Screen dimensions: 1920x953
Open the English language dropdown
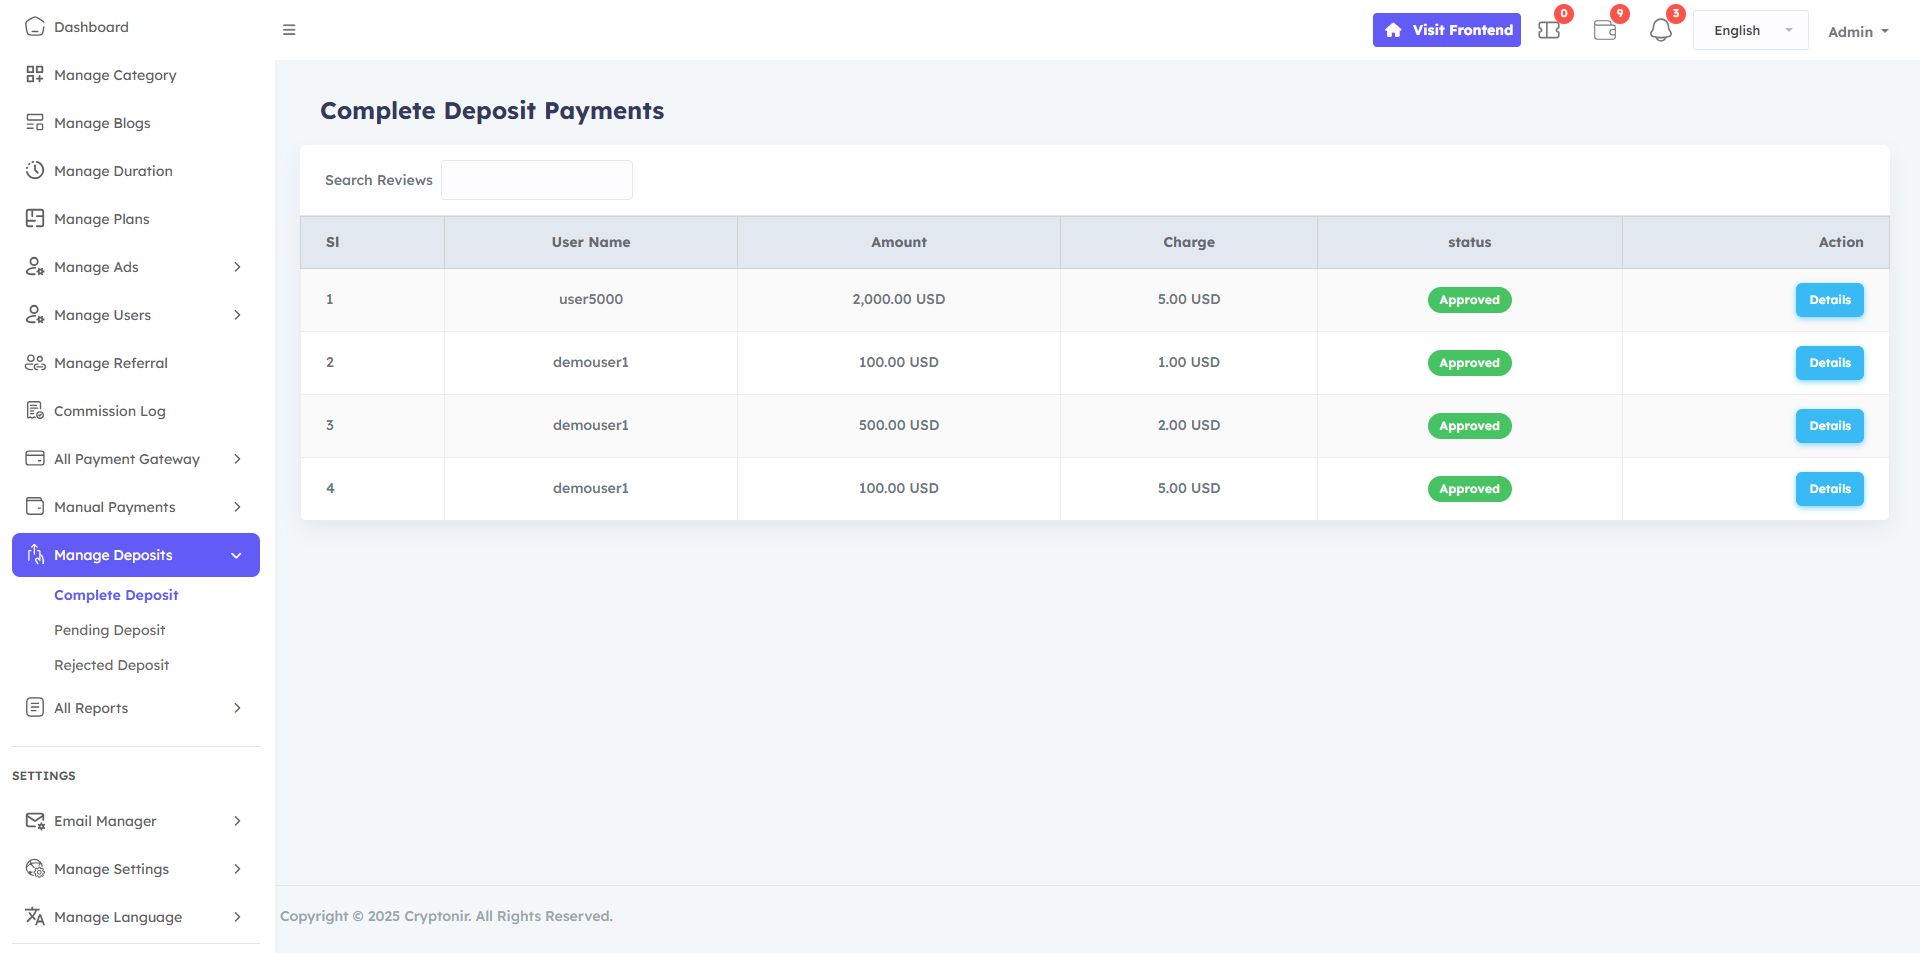pyautogui.click(x=1750, y=31)
